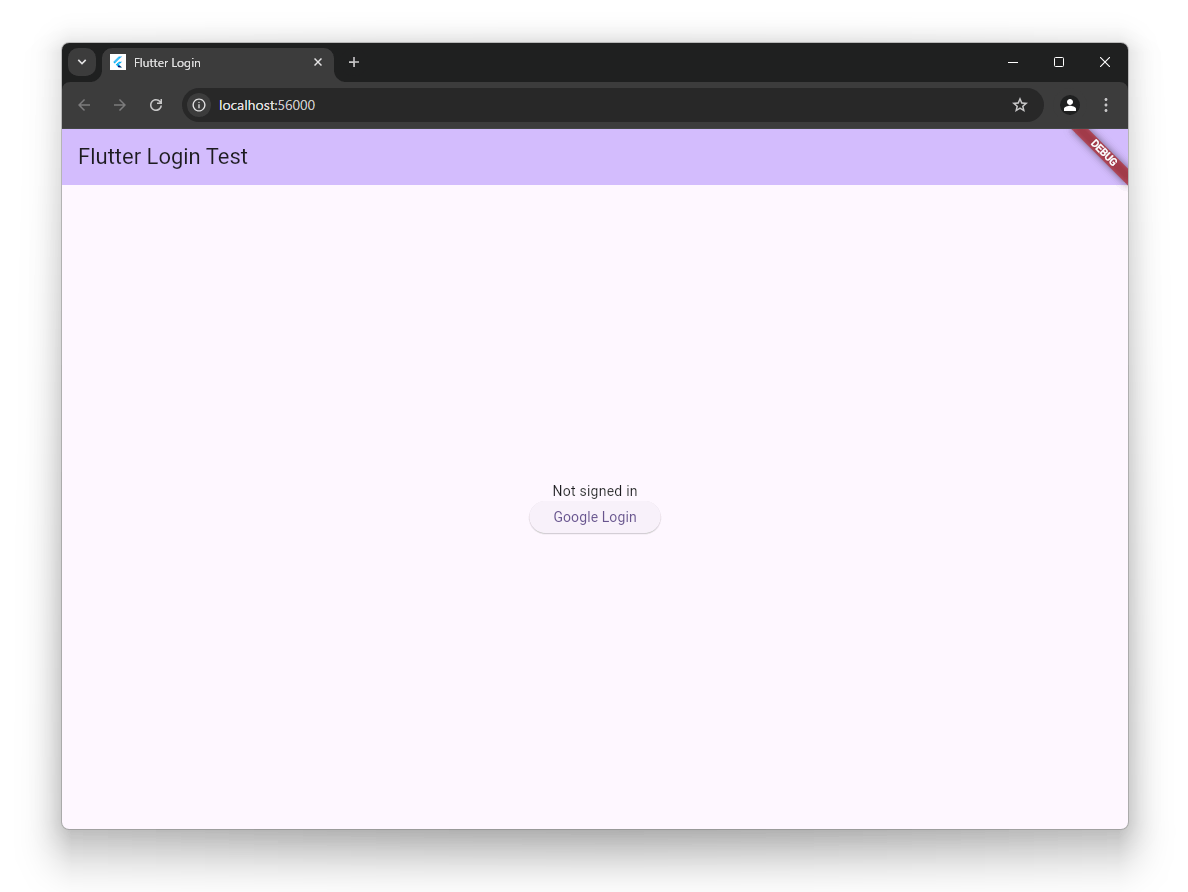Screen dimensions: 1188x892
Task: View site information for localhost
Action: pyautogui.click(x=199, y=105)
